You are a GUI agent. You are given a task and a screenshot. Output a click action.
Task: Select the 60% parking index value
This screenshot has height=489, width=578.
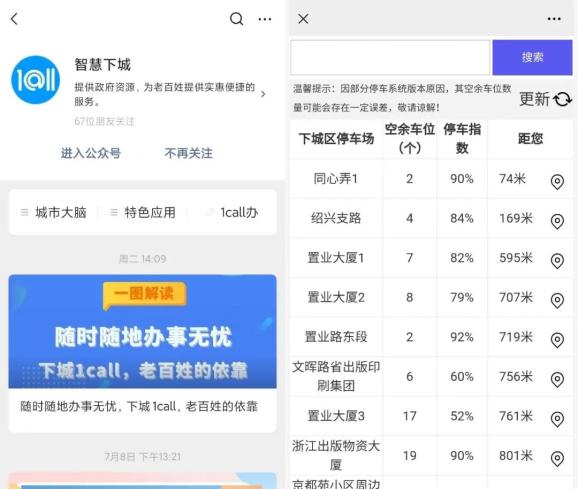click(462, 376)
